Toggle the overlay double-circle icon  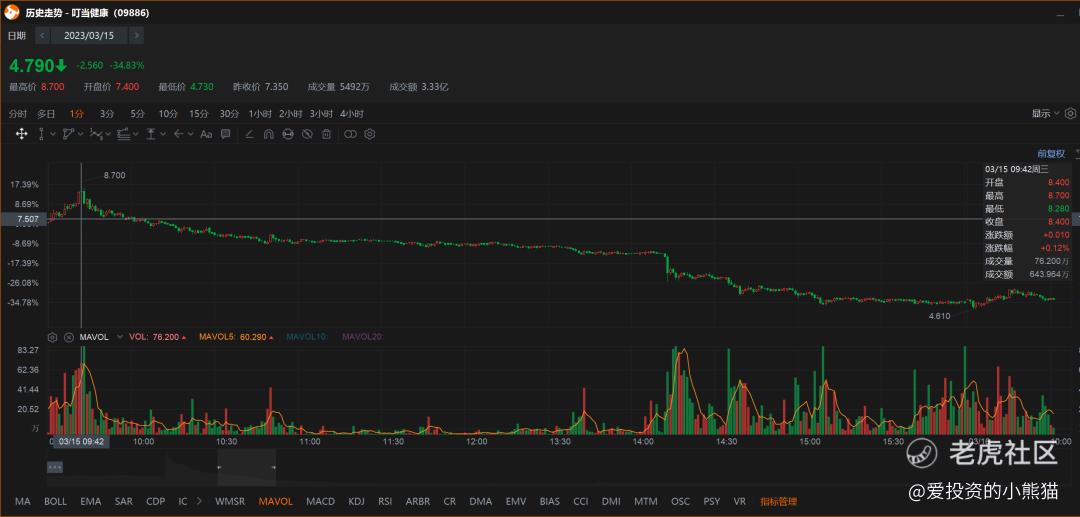[x=350, y=134]
